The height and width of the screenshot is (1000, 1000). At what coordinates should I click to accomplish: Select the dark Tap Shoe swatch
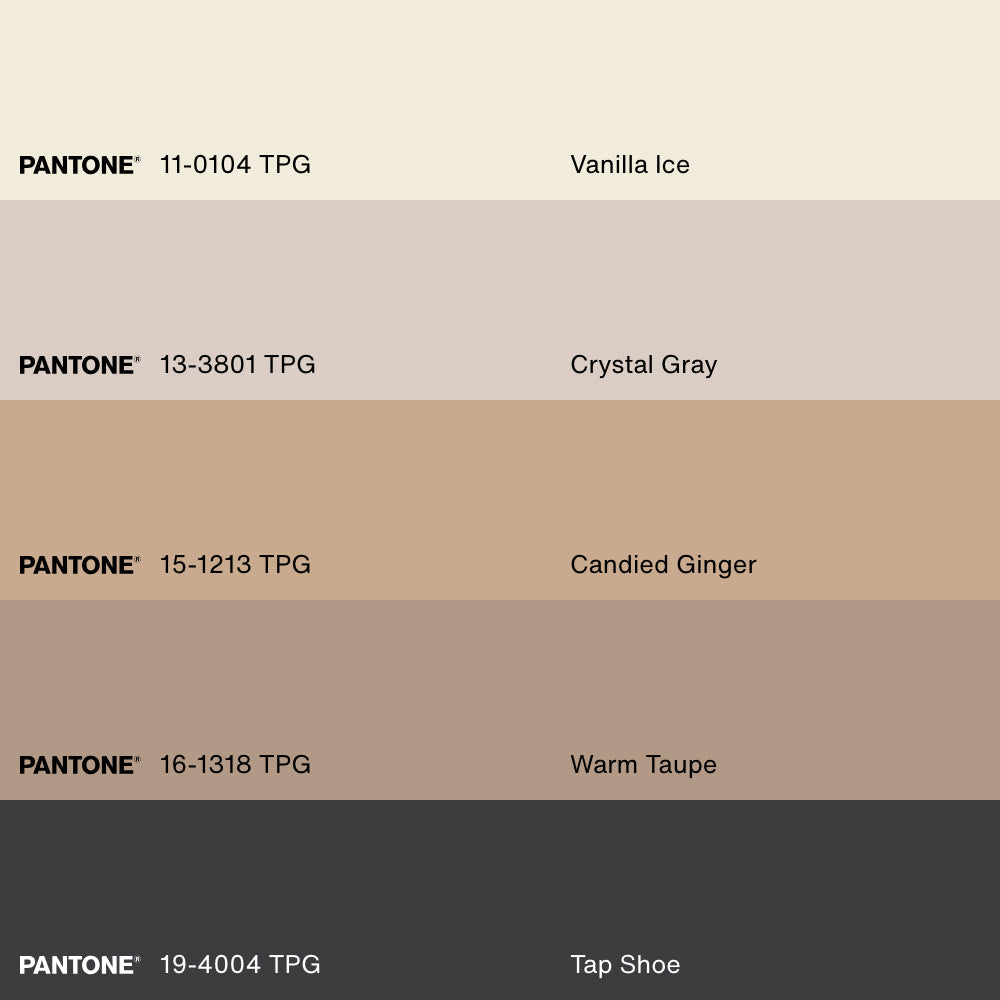pos(500,880)
